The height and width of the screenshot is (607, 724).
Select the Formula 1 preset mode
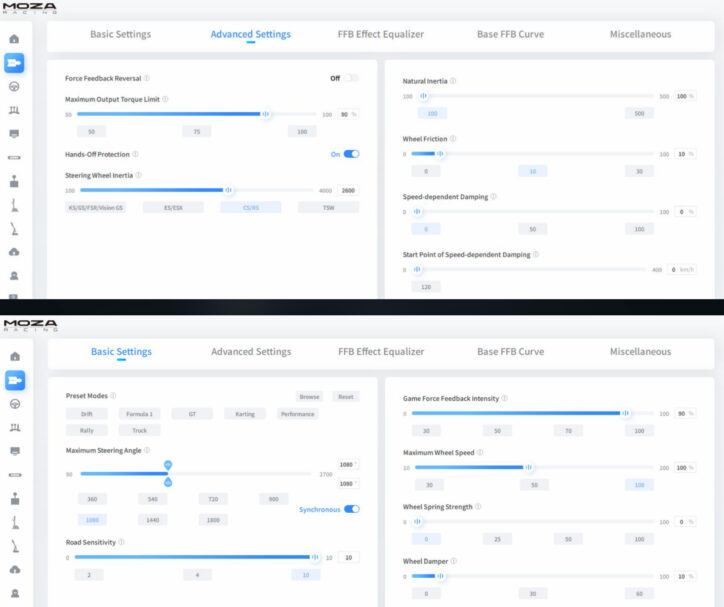tap(139, 414)
